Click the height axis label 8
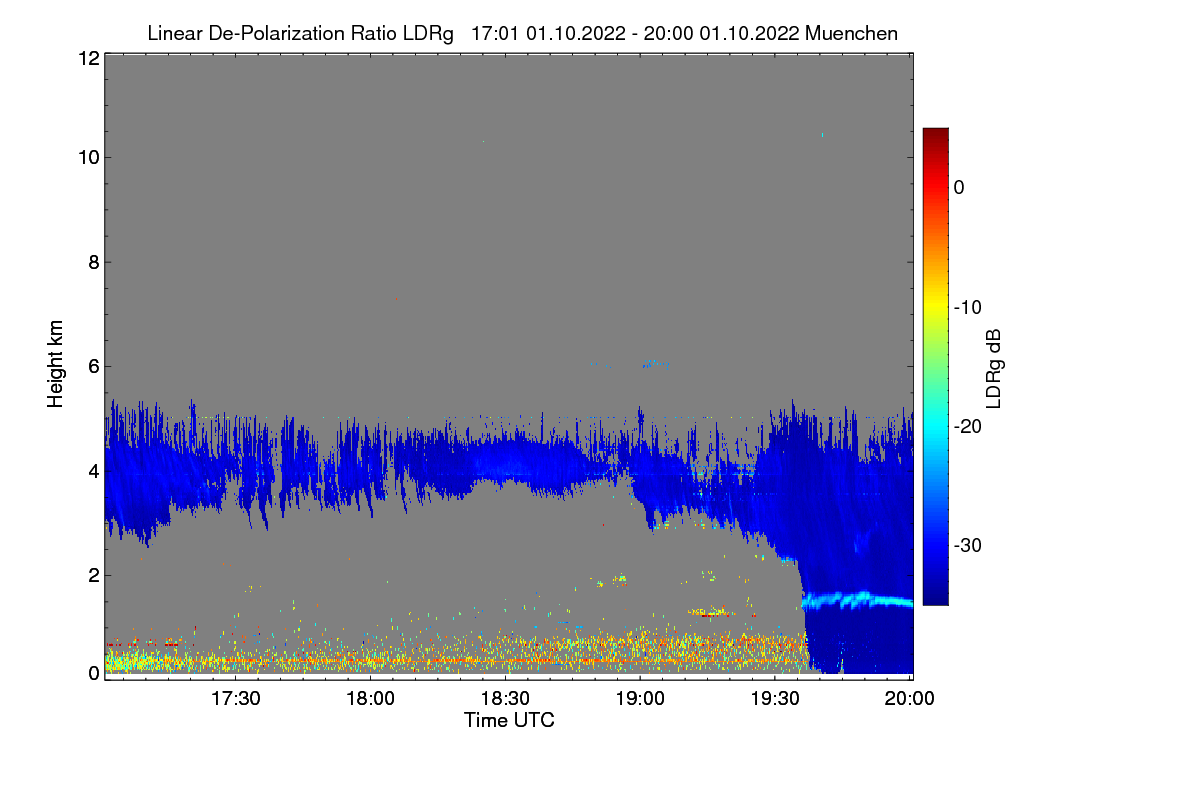 (x=92, y=262)
